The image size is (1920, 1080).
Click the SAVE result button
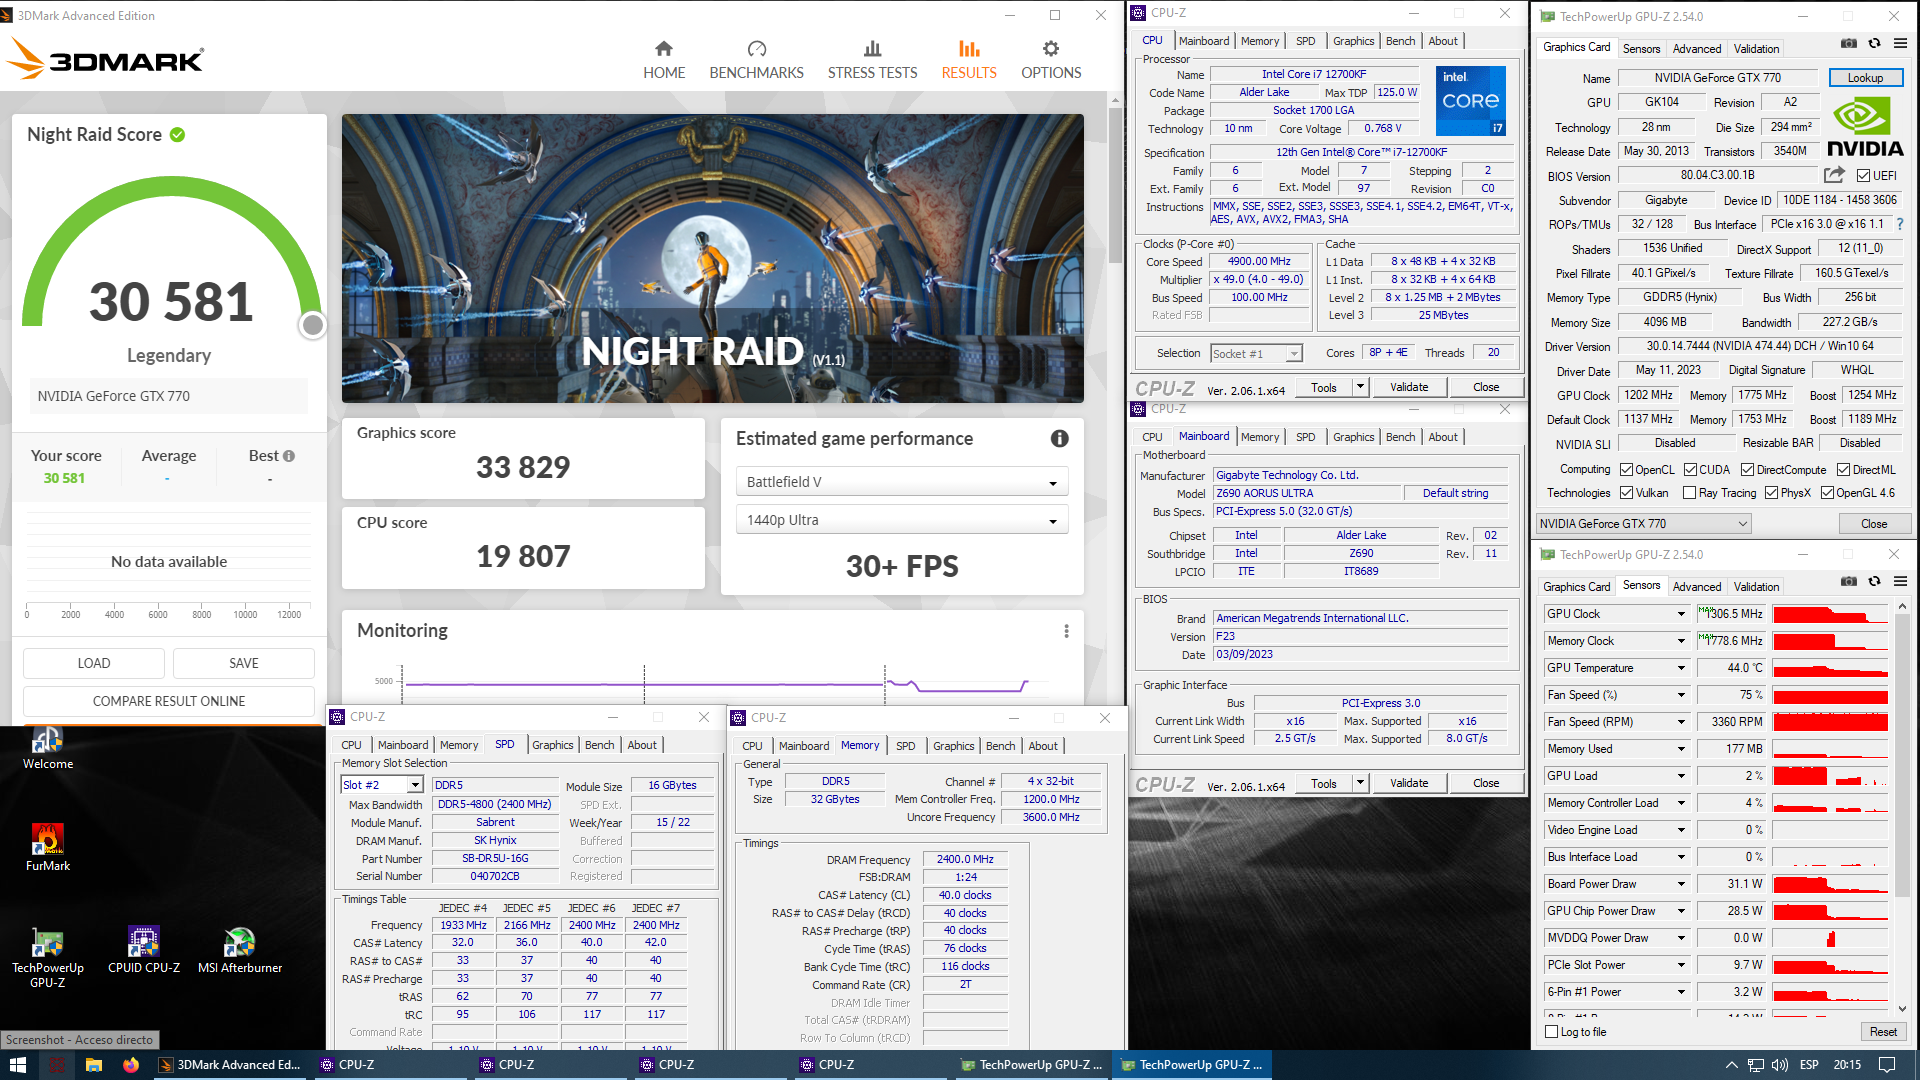(x=244, y=663)
